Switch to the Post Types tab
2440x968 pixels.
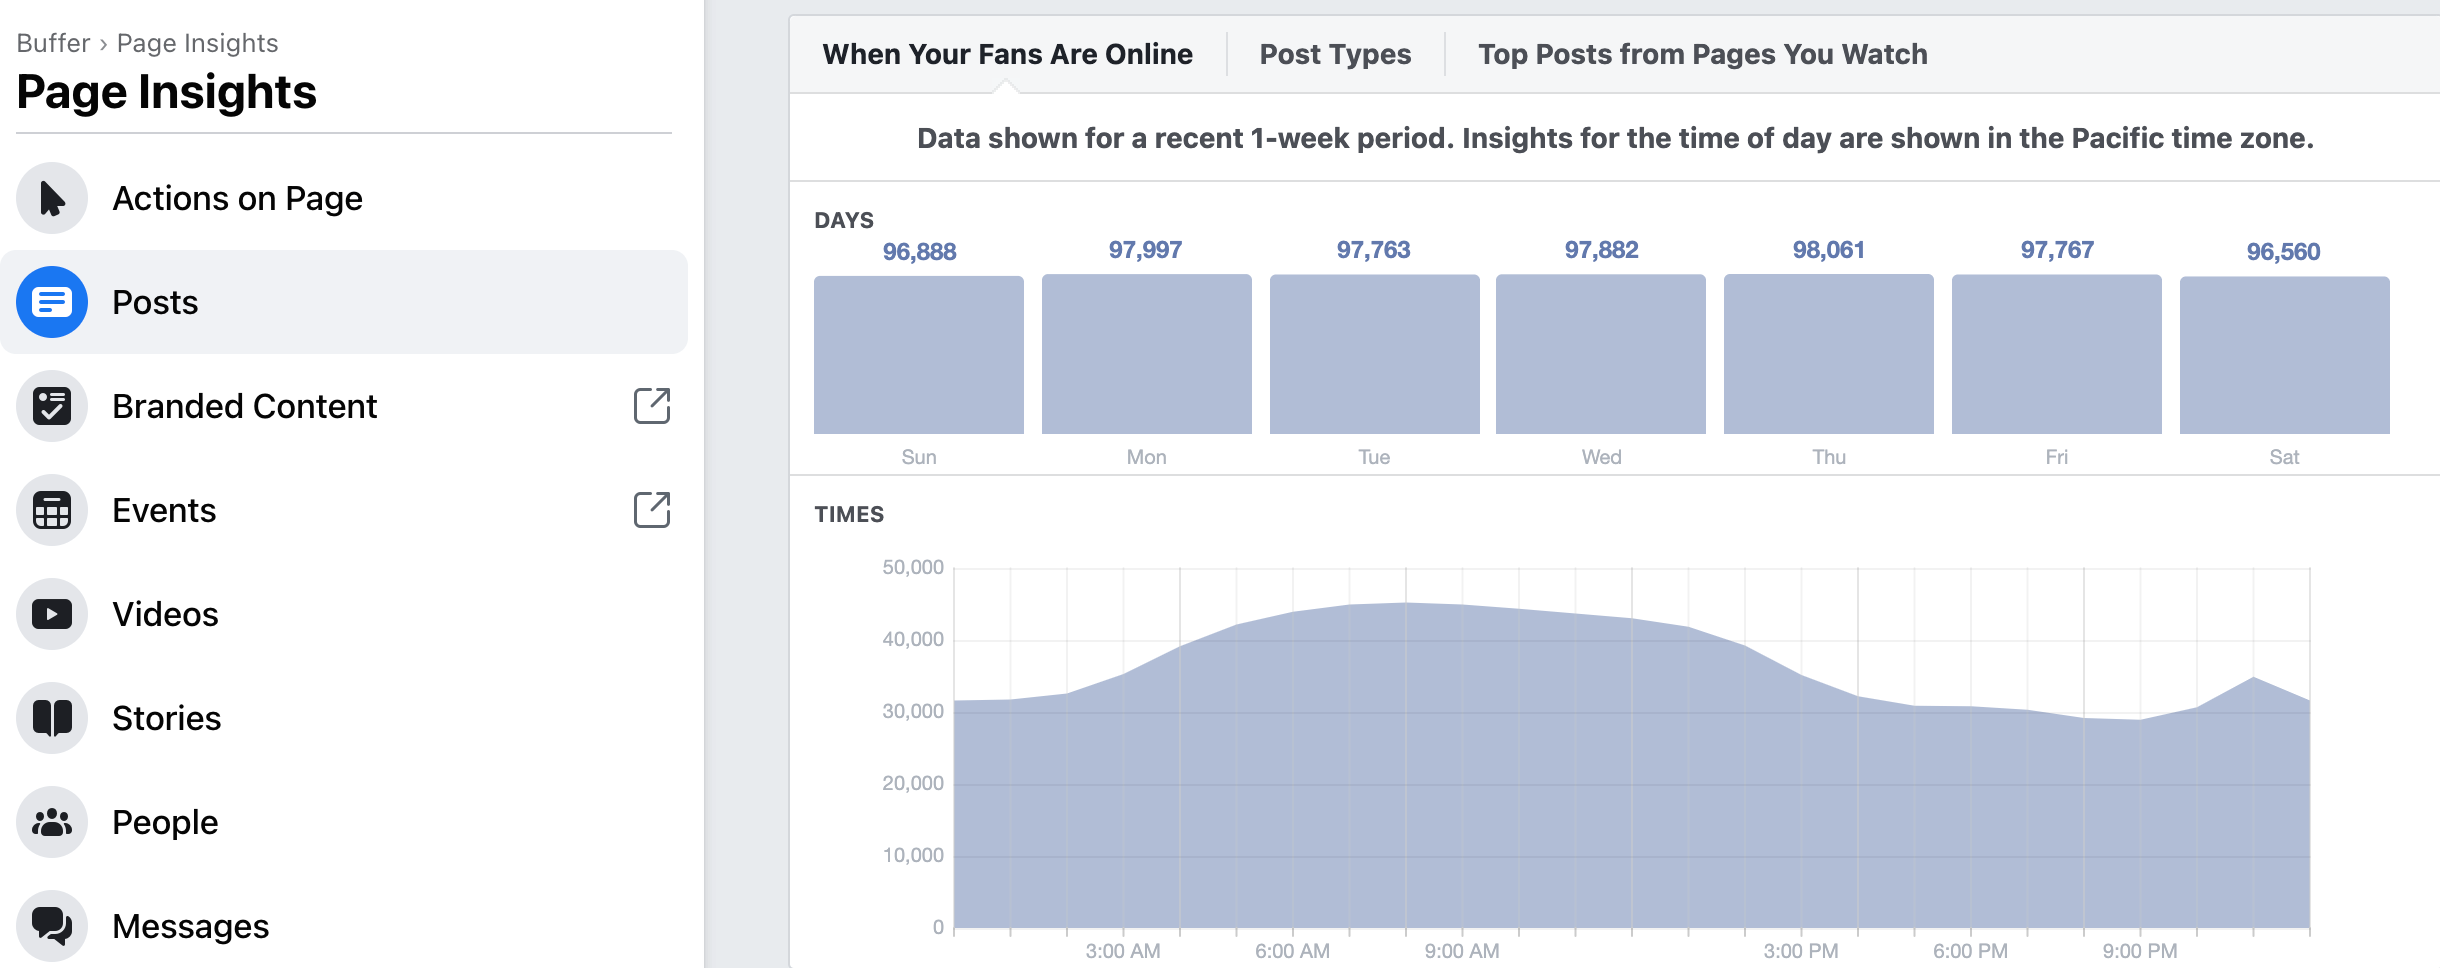1336,54
